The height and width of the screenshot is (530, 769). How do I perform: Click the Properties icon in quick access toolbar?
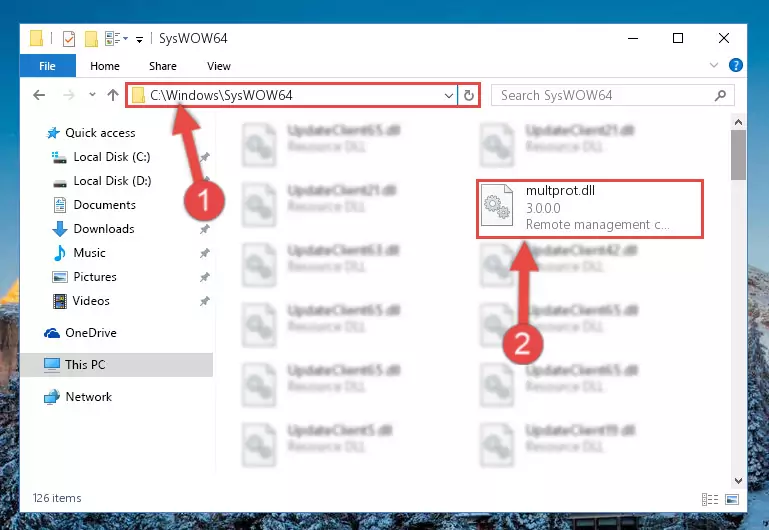click(69, 38)
